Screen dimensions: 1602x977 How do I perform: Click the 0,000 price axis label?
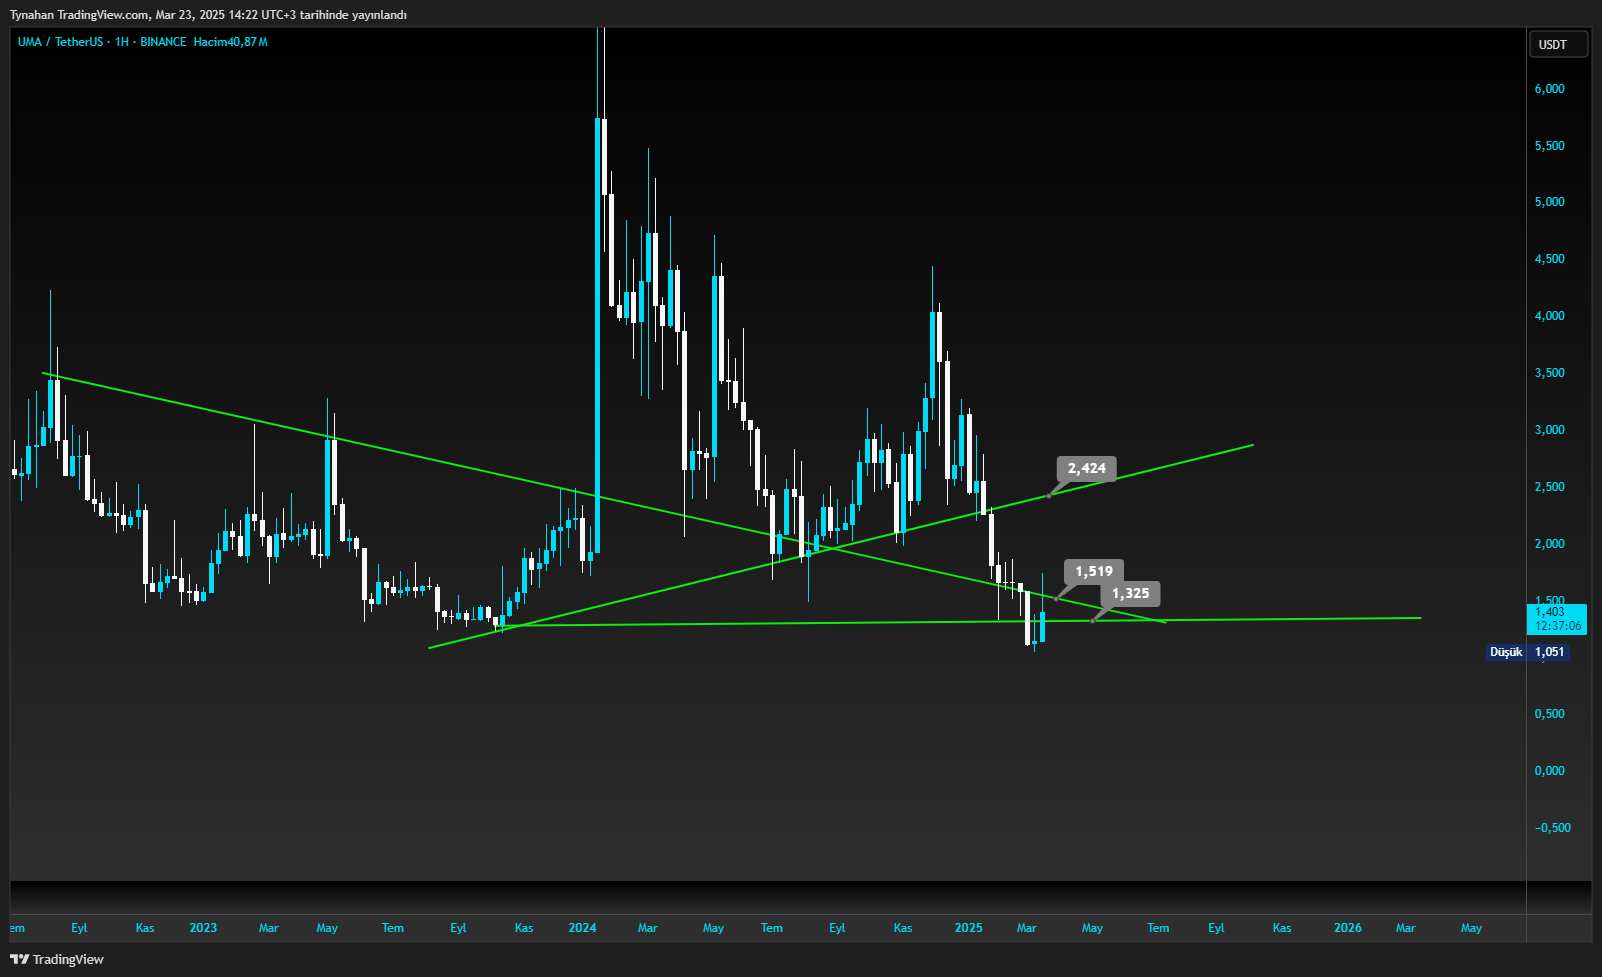(1549, 771)
